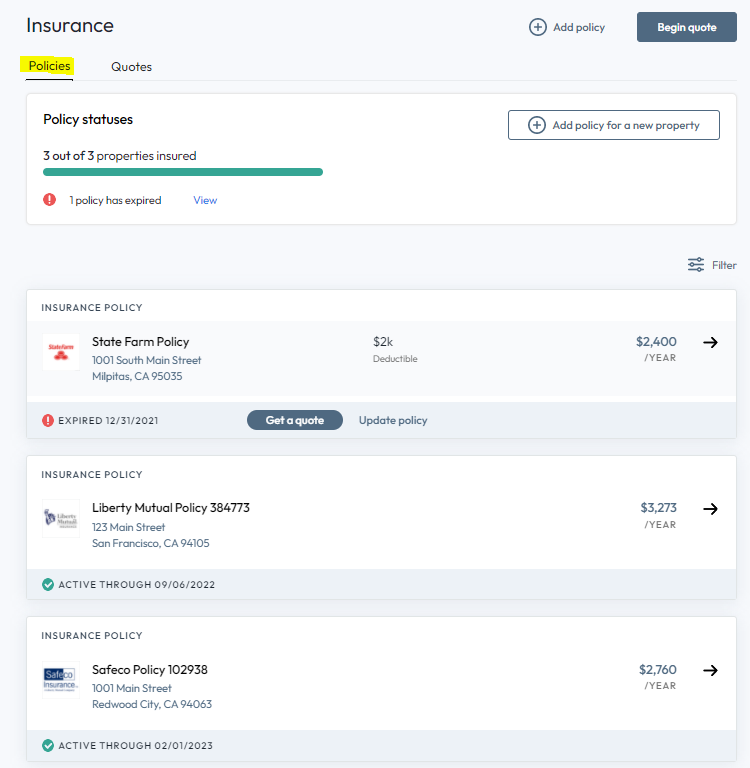Select the Safeco Policy 102938 title
The height and width of the screenshot is (768, 750).
[150, 669]
